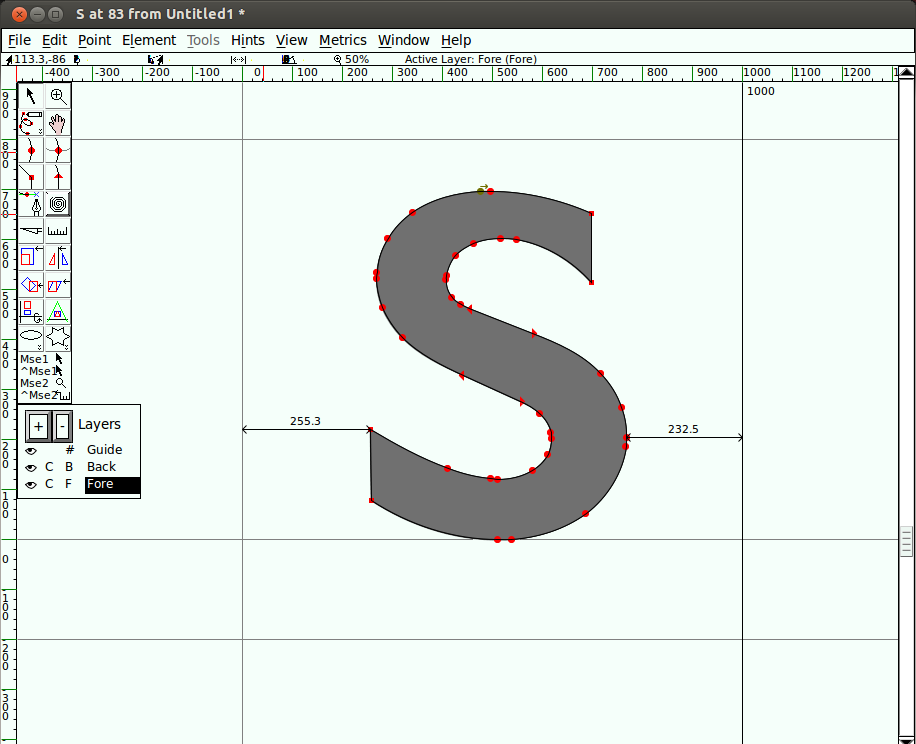Select the Pointer arrow tool
The width and height of the screenshot is (916, 744).
point(31,97)
